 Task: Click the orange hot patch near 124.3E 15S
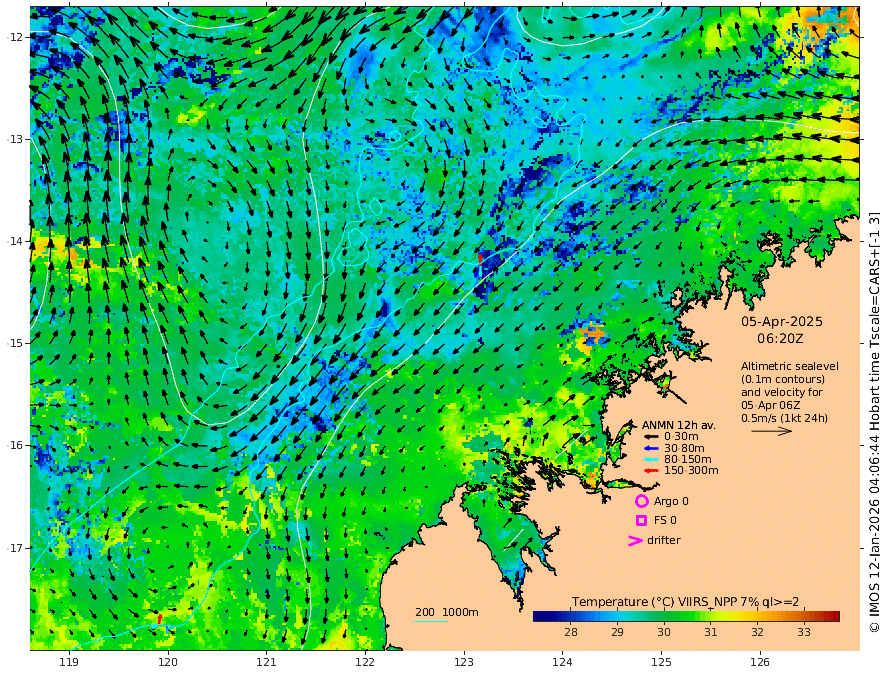[x=592, y=334]
